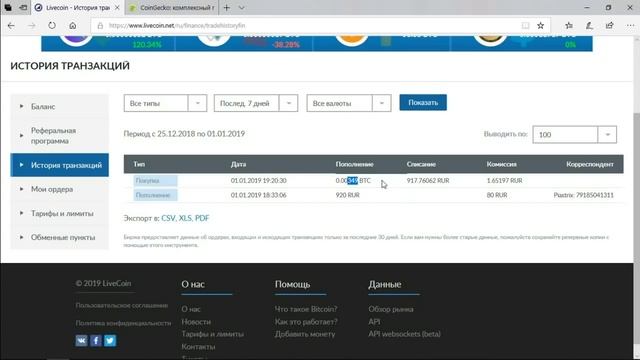Image resolution: width=640 pixels, height=360 pixels.
Task: Open footer link Пользовательское соглашение
Action: tap(122, 305)
